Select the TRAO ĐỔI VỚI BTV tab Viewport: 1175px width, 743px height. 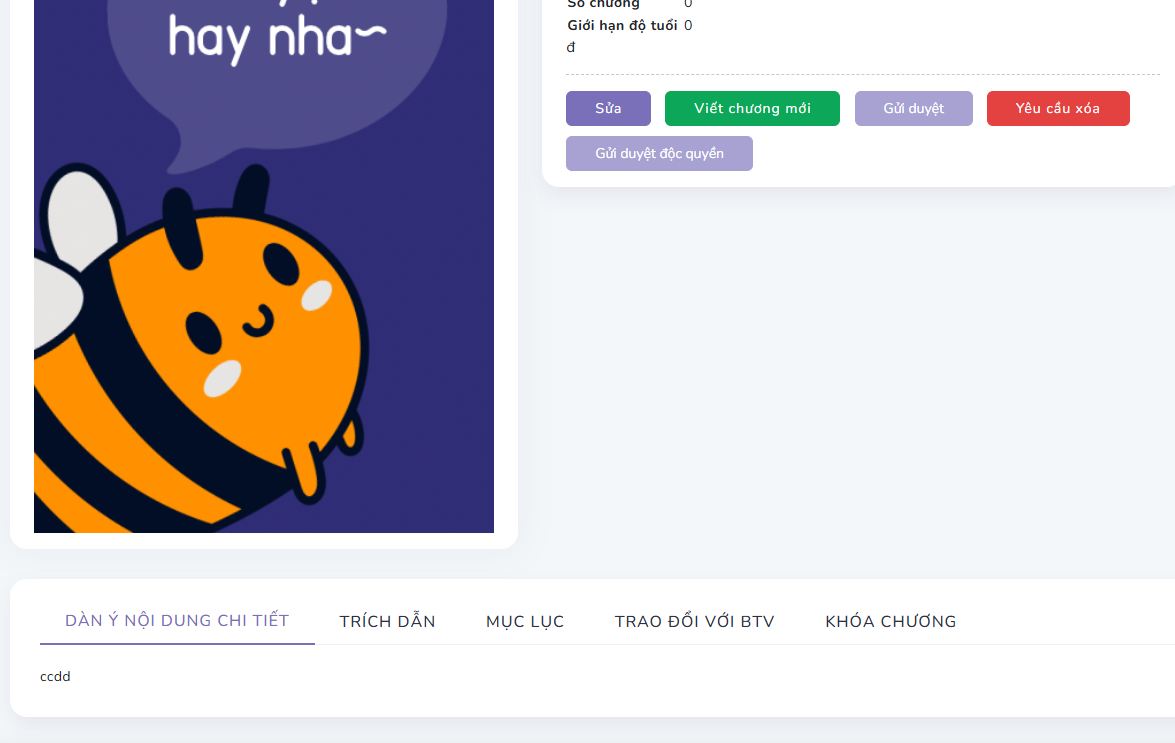point(695,622)
